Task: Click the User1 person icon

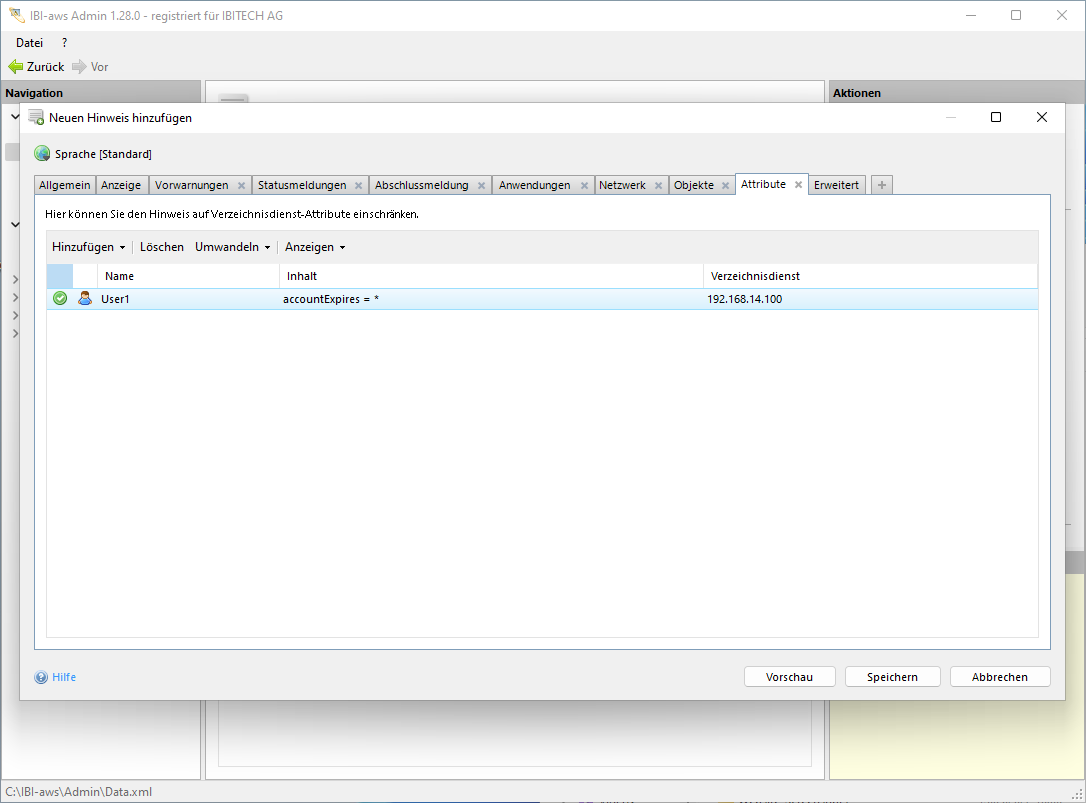Action: coord(85,298)
